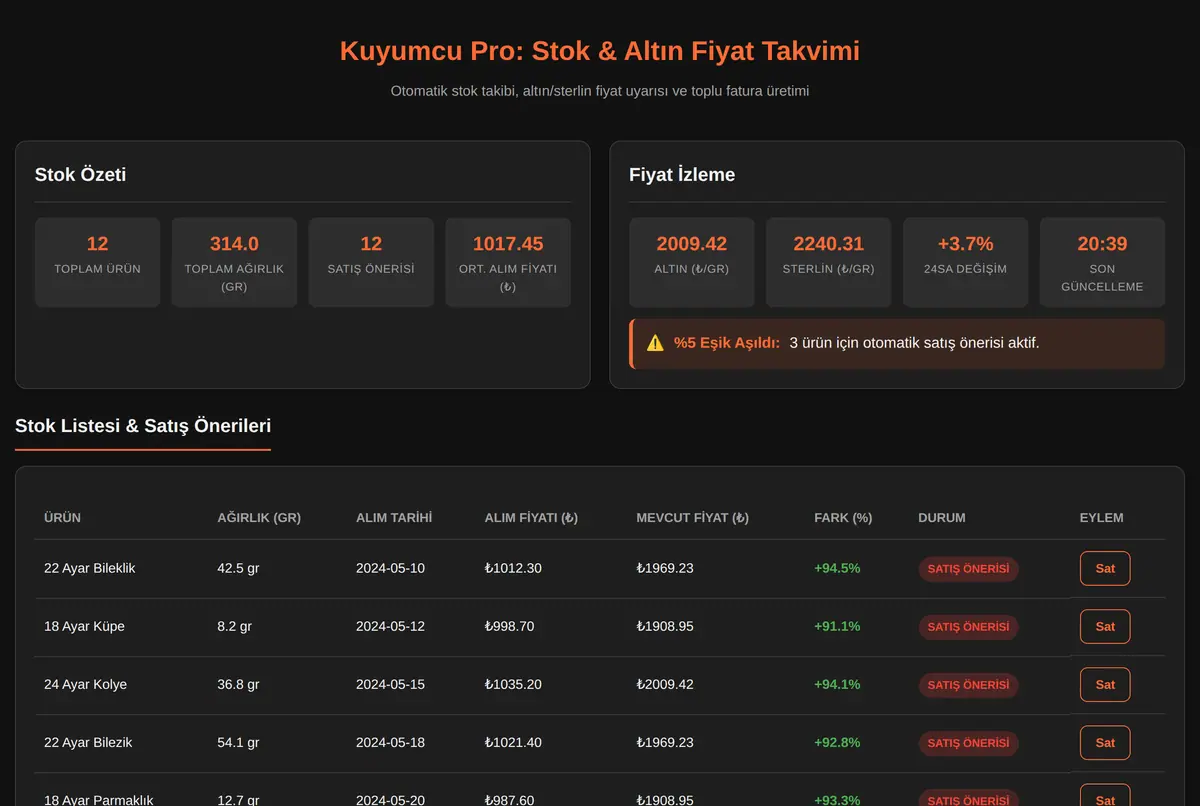
Task: Click the ALIM TARİHİ column header
Action: pyautogui.click(x=394, y=518)
